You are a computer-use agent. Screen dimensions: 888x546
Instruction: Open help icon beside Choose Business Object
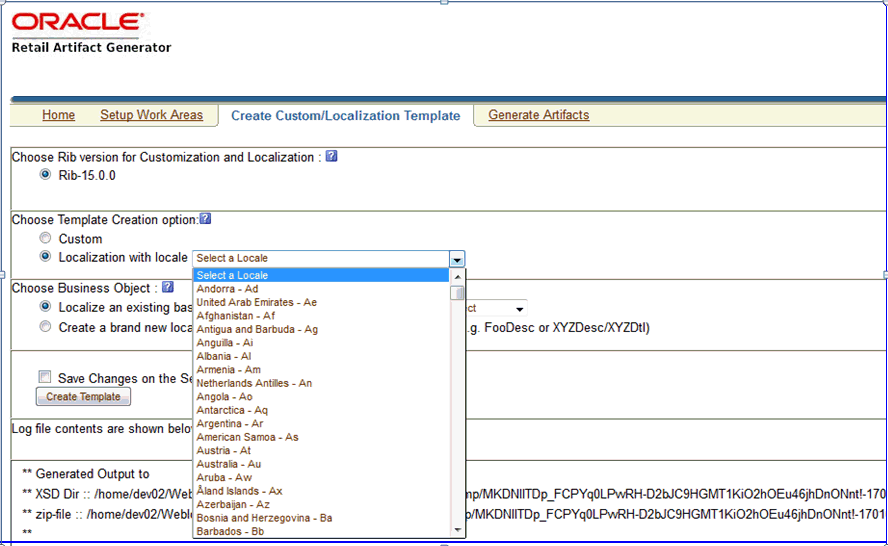(x=168, y=287)
